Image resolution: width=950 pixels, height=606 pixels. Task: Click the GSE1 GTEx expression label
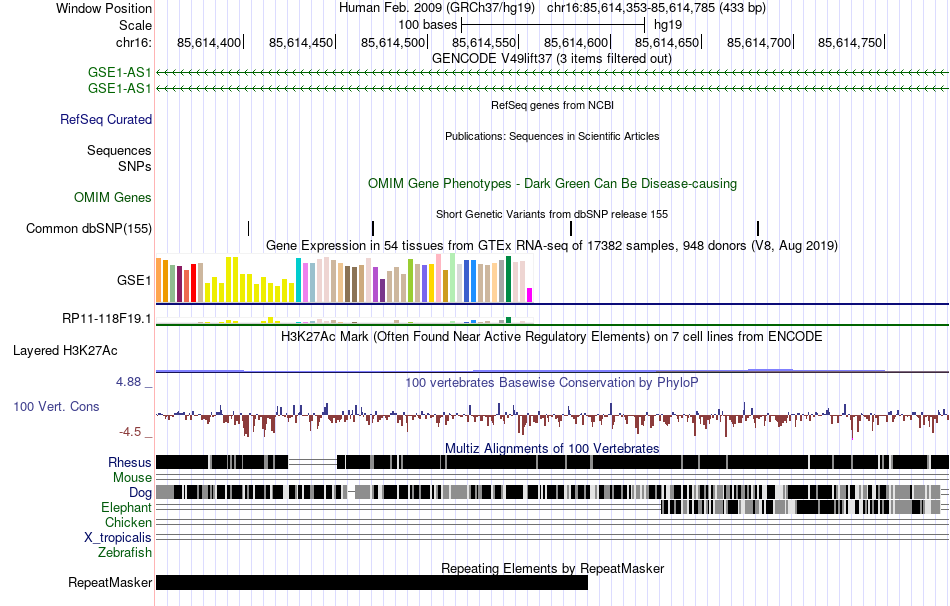pos(134,280)
